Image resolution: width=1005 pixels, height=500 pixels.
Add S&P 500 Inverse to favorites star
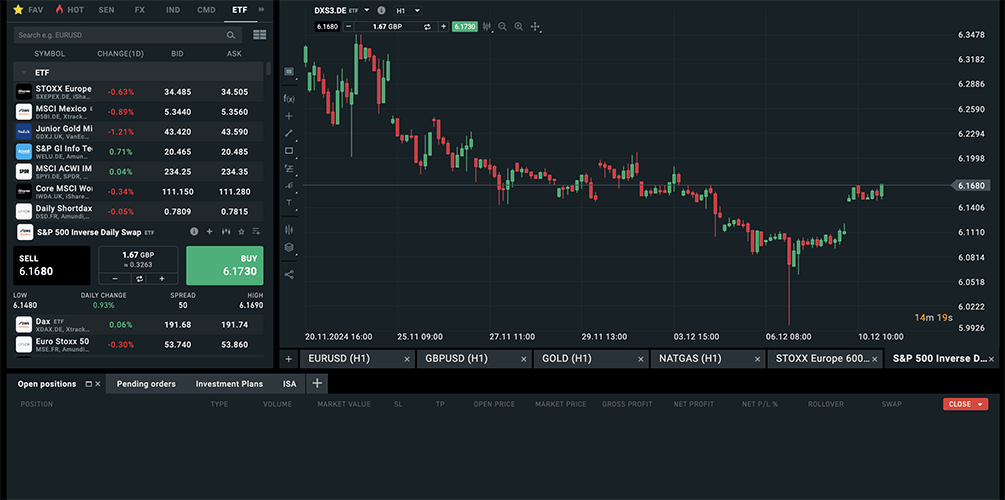(225, 232)
